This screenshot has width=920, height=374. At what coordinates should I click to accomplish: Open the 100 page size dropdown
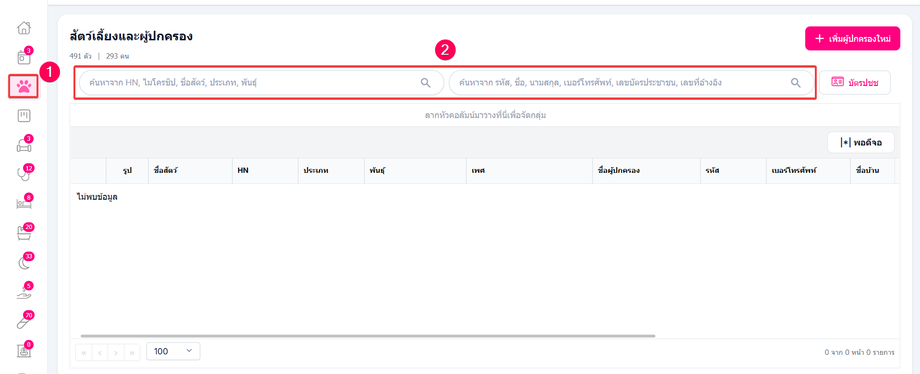click(173, 351)
